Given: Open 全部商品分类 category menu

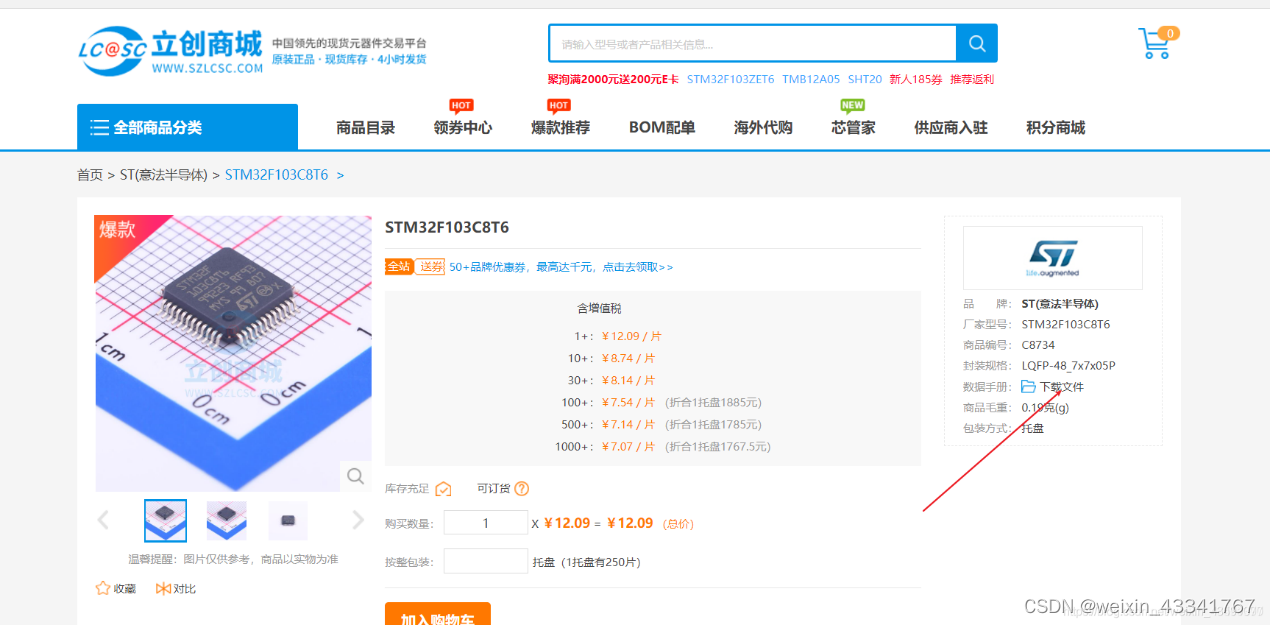Looking at the screenshot, I should (x=187, y=127).
